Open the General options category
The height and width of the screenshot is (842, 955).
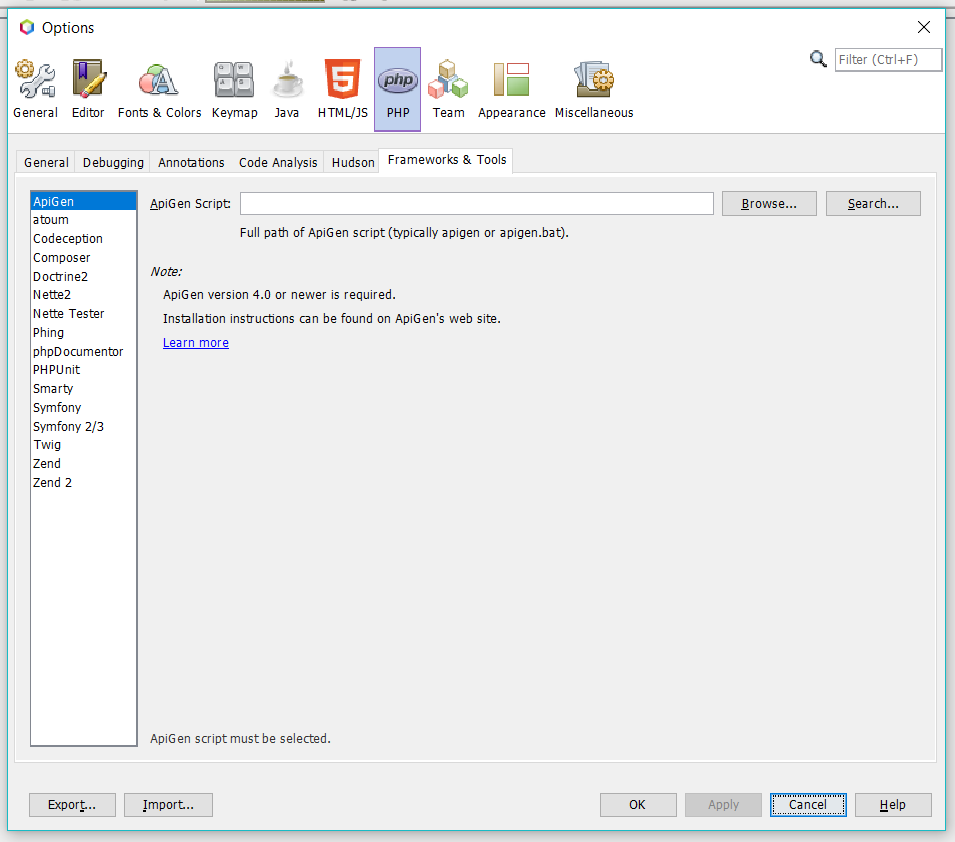35,89
